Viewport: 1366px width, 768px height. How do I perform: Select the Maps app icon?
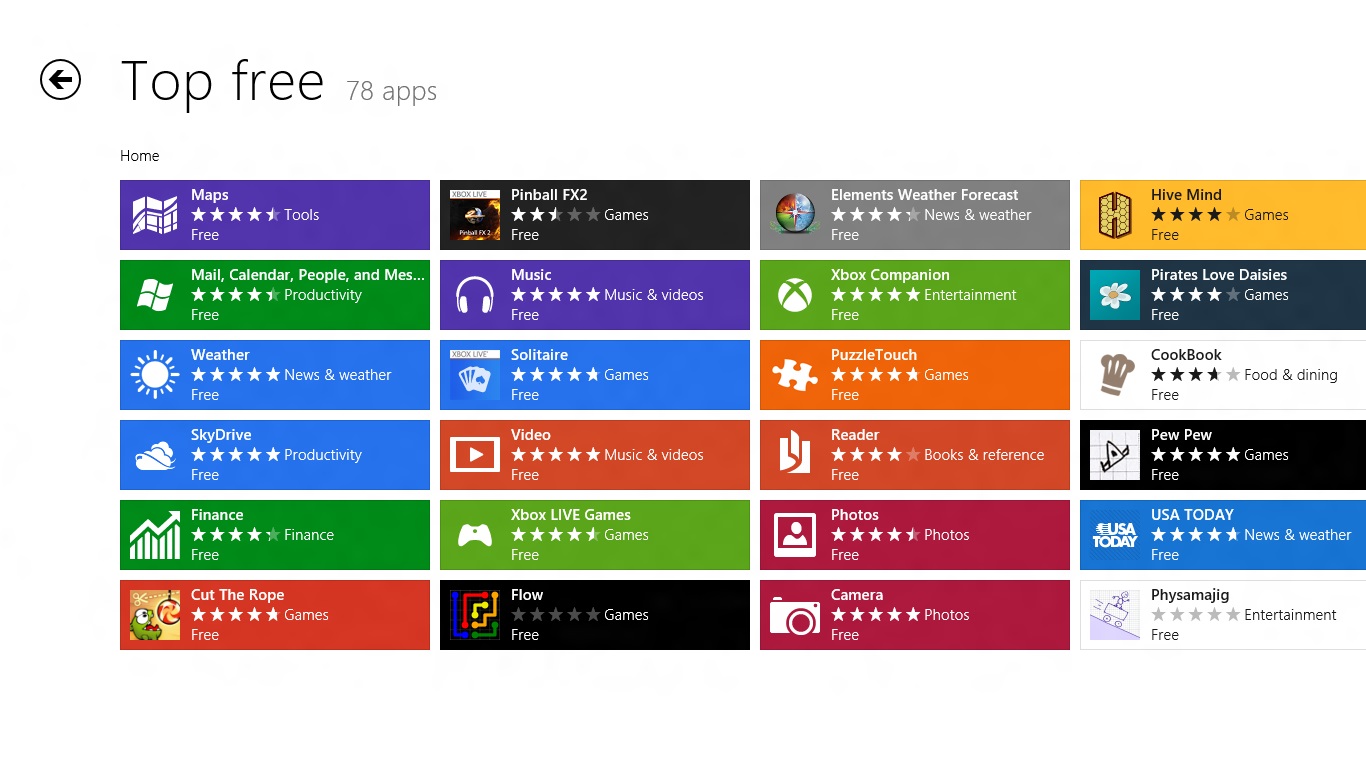point(155,215)
